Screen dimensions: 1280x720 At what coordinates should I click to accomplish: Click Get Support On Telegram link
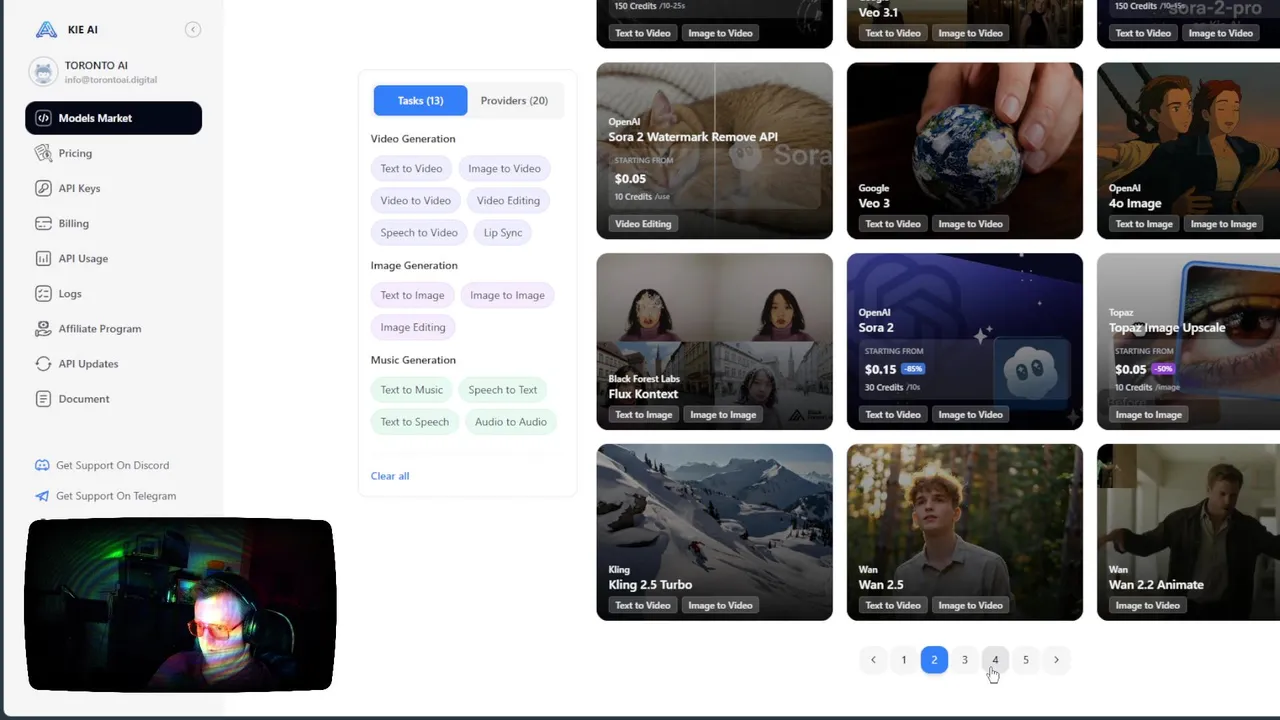coord(116,496)
